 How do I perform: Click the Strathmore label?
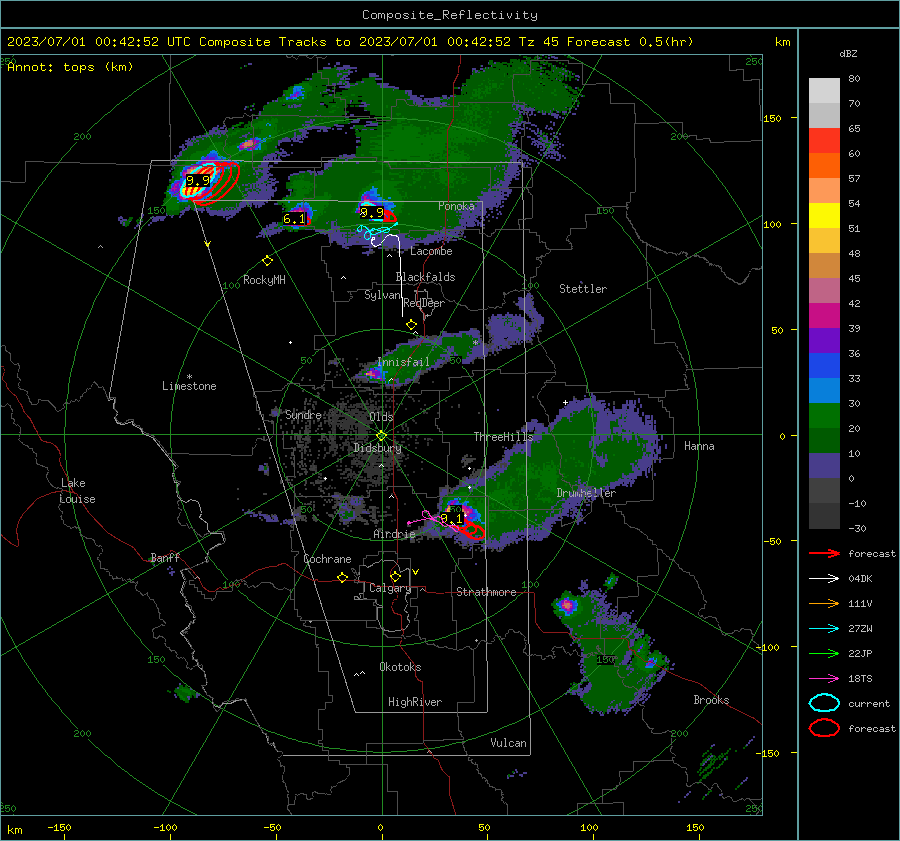pyautogui.click(x=486, y=592)
